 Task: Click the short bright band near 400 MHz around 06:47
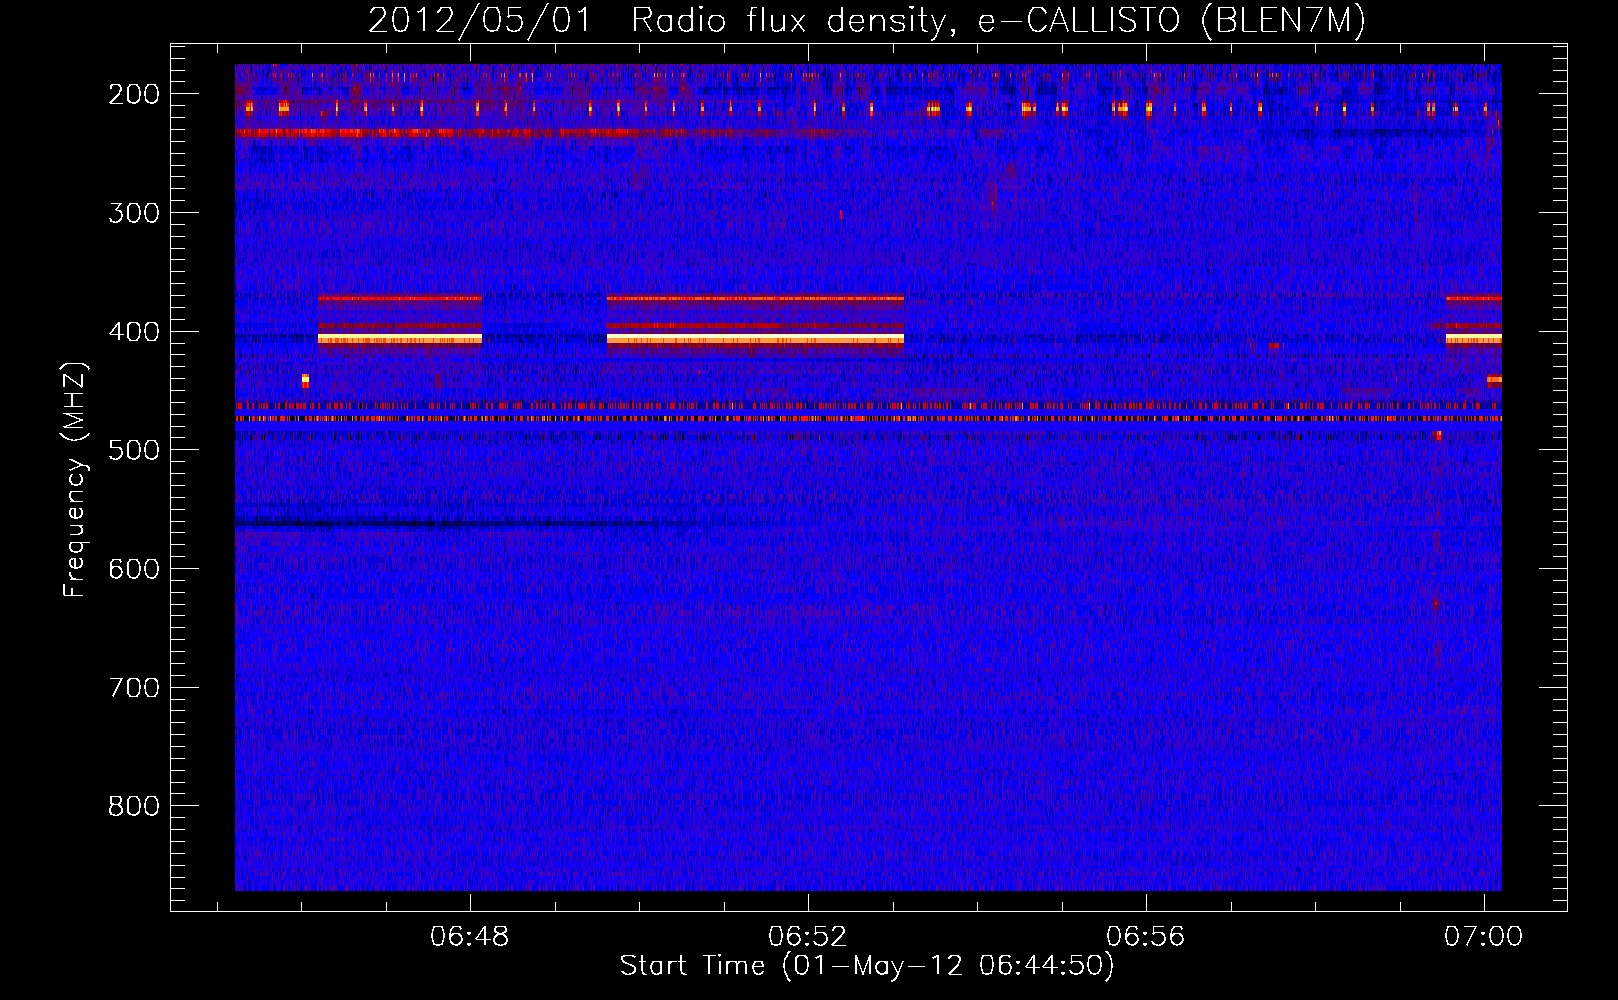[x=400, y=339]
